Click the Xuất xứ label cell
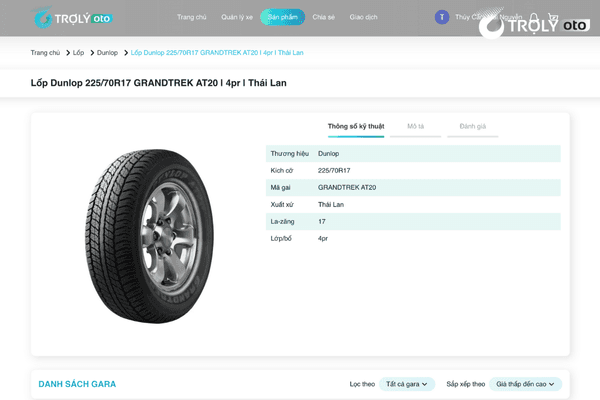 [282, 204]
